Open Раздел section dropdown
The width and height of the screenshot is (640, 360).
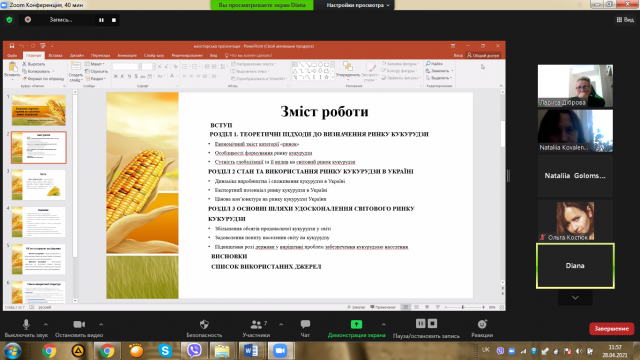[96, 79]
